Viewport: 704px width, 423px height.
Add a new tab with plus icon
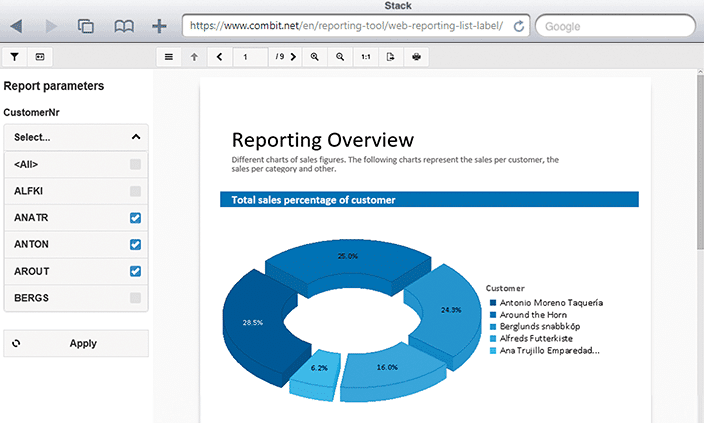(159, 26)
